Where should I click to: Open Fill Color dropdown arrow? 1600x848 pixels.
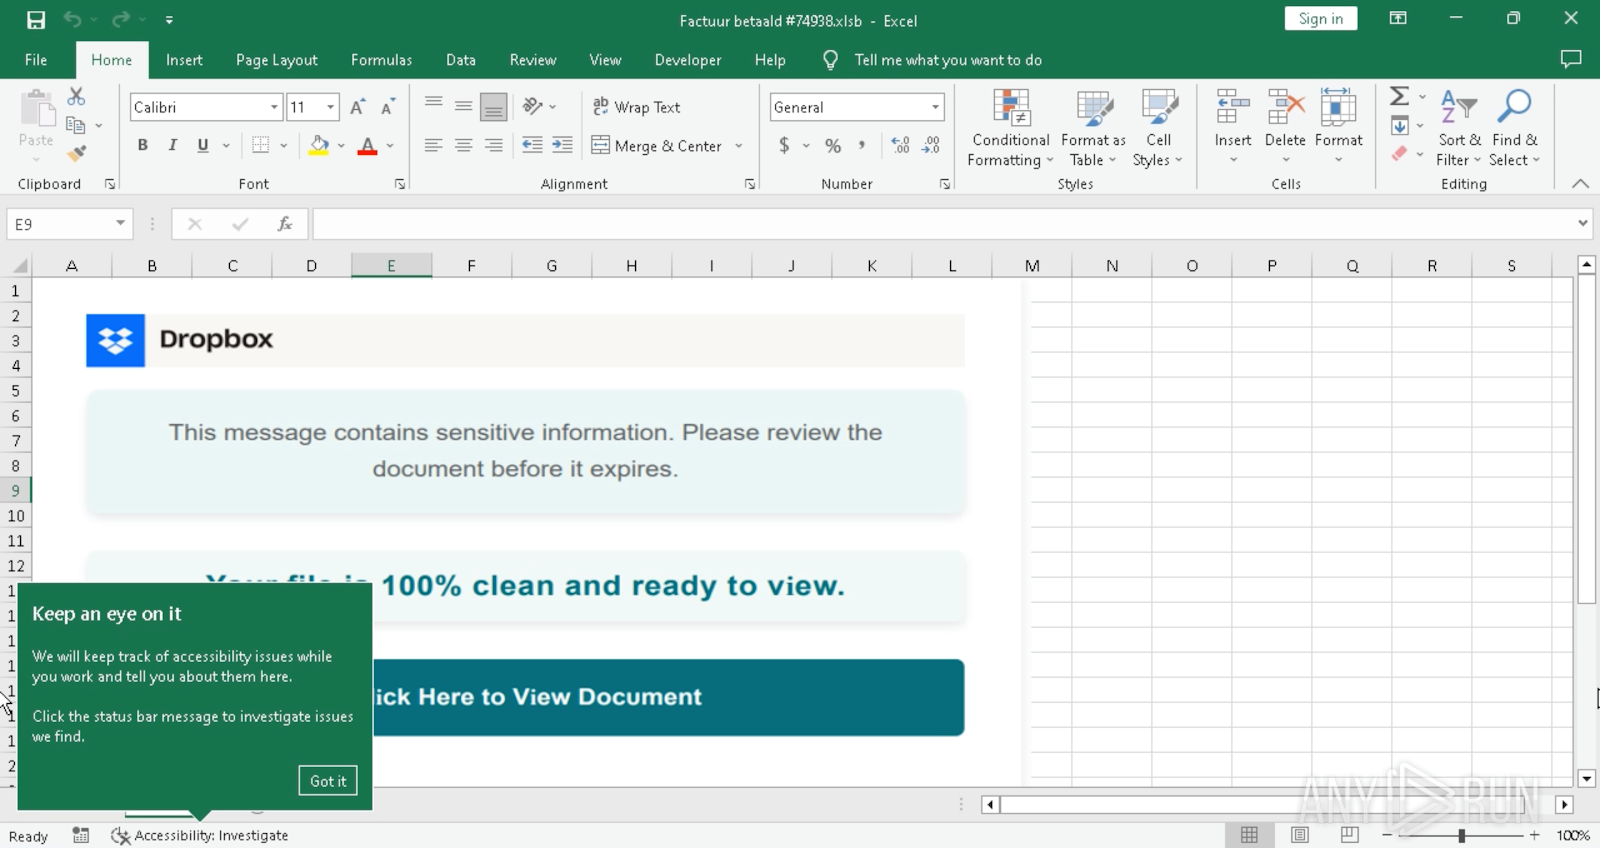[341, 146]
